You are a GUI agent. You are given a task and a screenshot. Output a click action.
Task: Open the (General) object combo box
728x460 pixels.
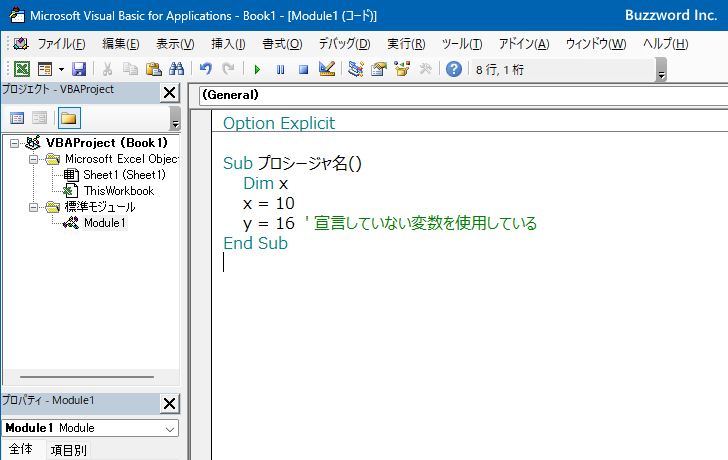pos(463,95)
